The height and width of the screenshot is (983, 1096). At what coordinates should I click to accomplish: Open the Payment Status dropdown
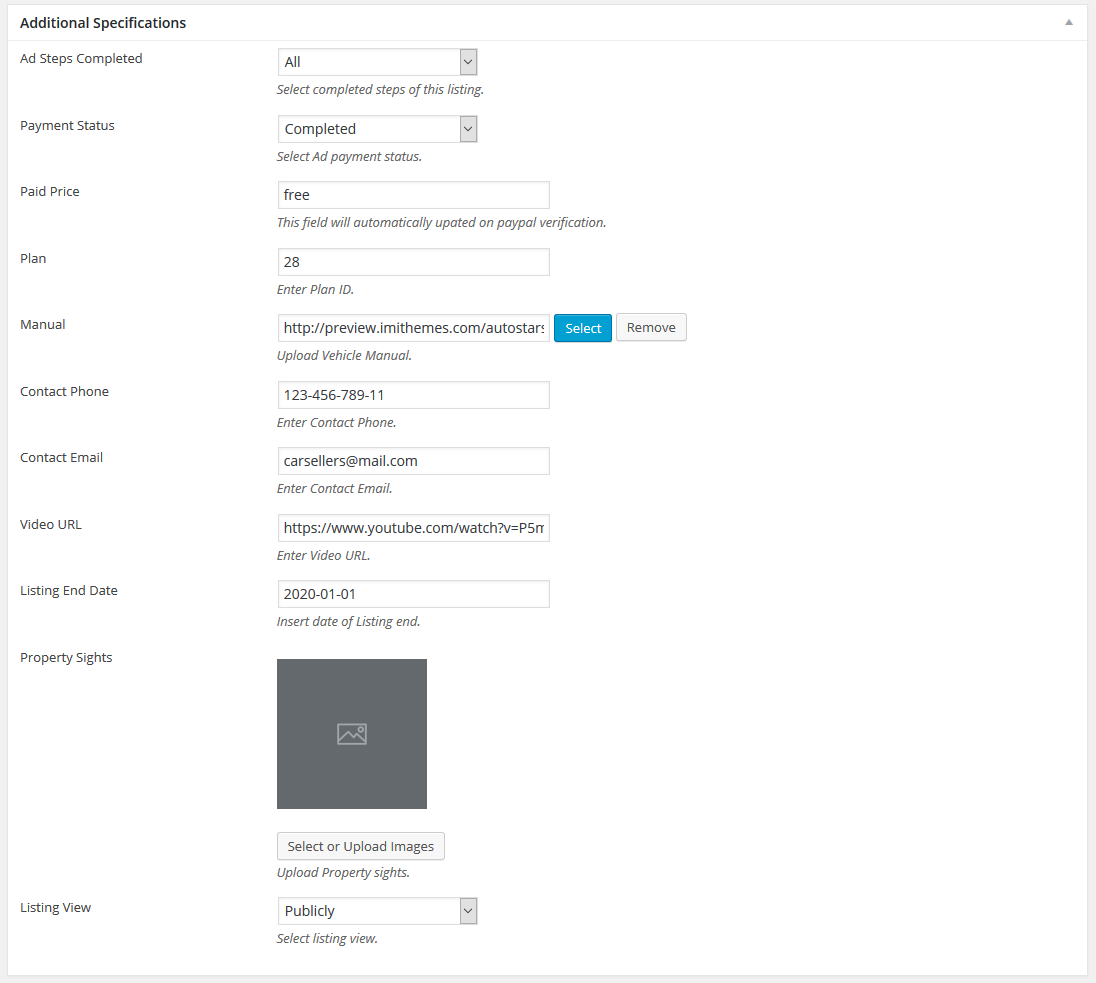coord(377,129)
